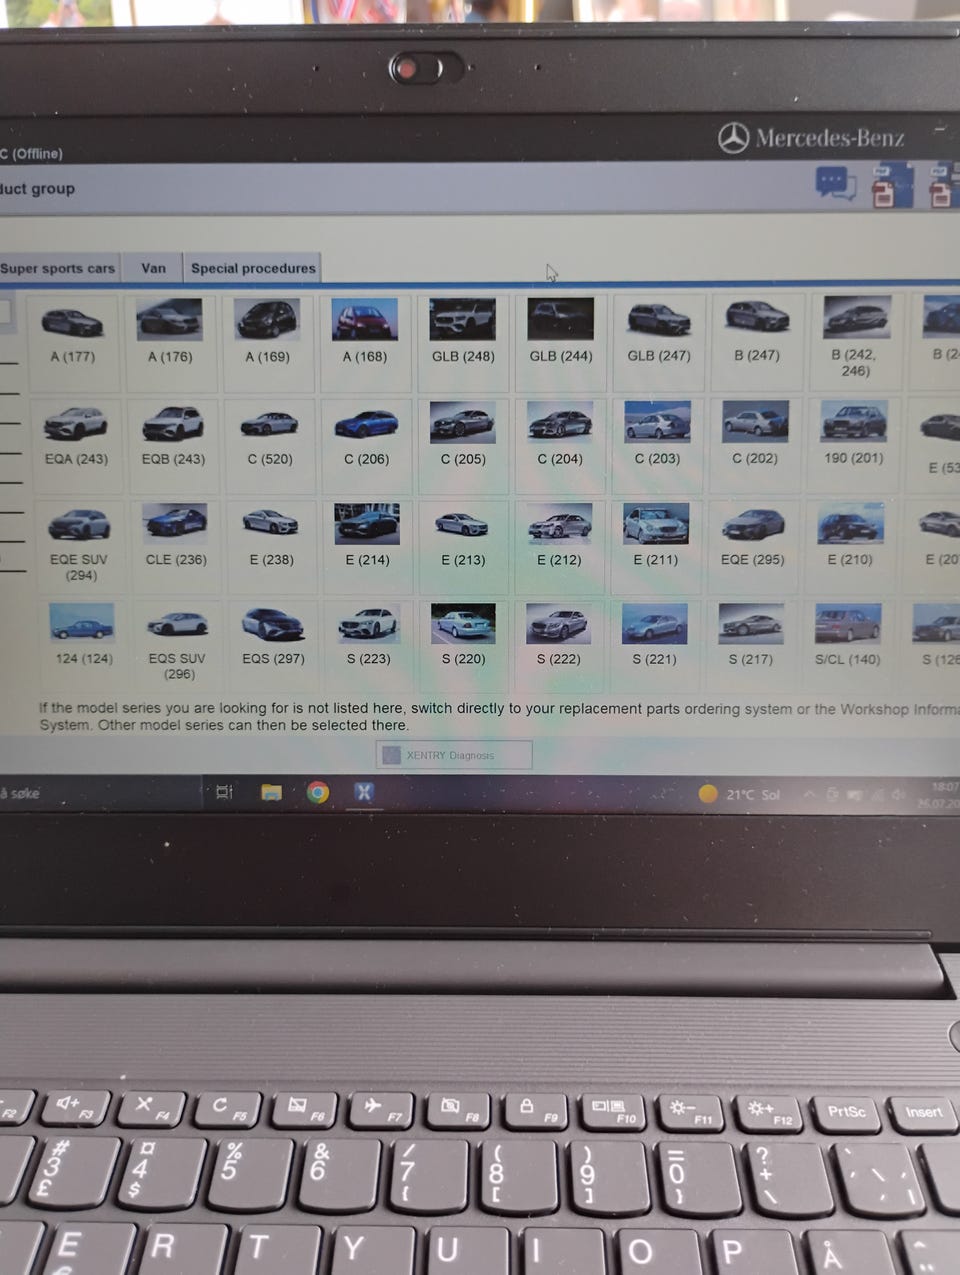The image size is (960, 1275).
Task: Select the CLE (236) model series
Action: point(176,546)
